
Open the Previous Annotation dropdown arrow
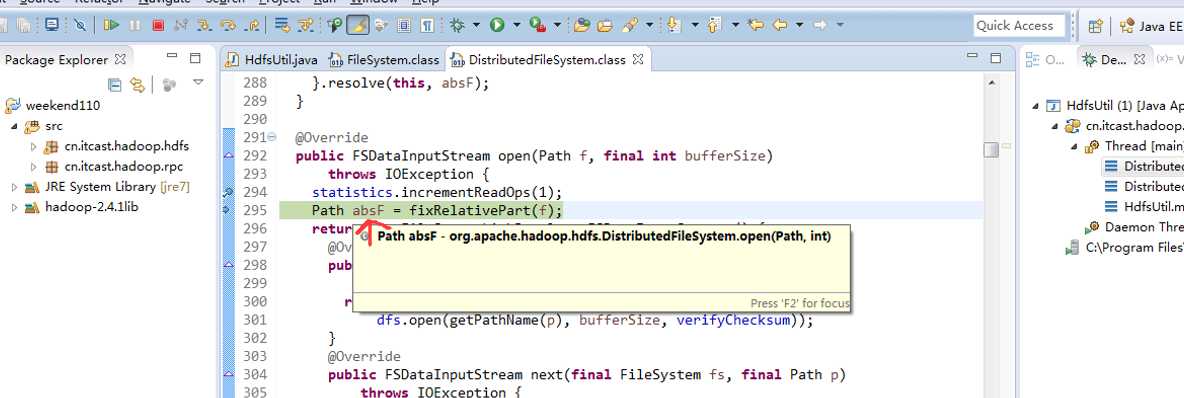point(735,25)
